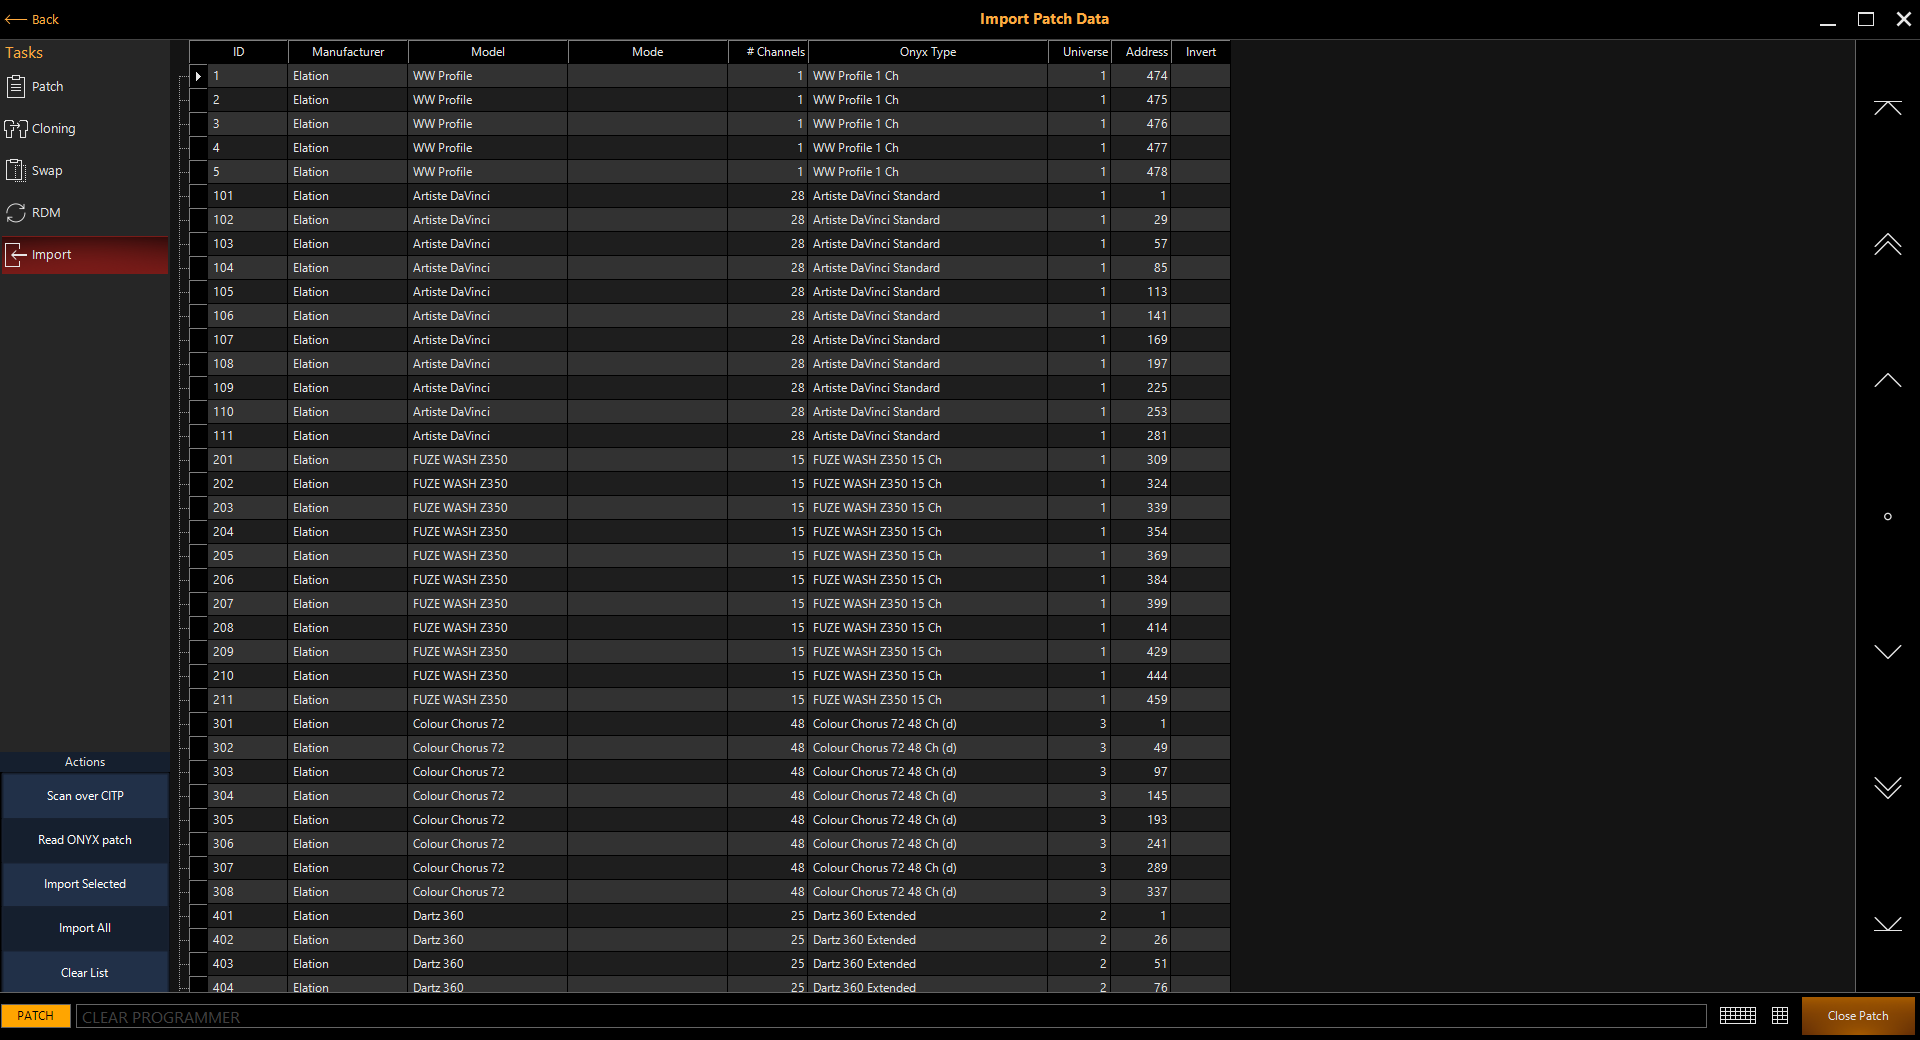This screenshot has height=1040, width=1920.
Task: Jump to bottom of list arrow
Action: click(1887, 924)
